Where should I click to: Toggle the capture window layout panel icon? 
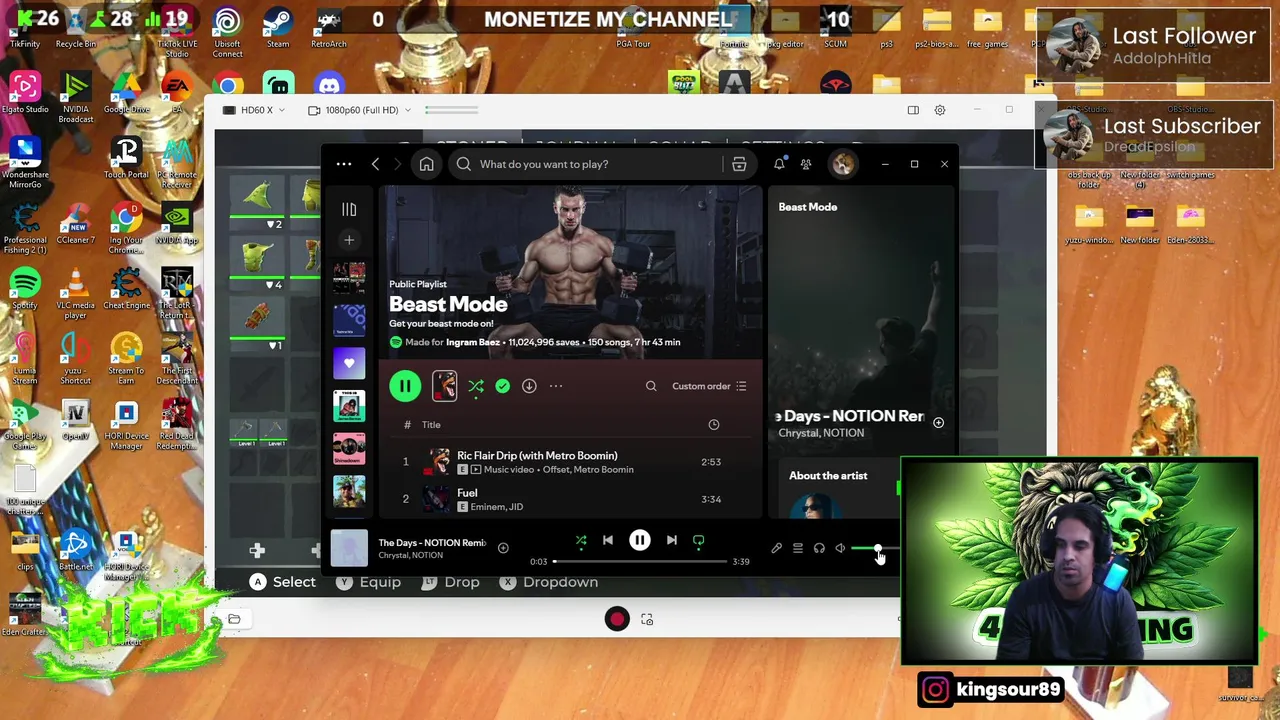point(913,110)
